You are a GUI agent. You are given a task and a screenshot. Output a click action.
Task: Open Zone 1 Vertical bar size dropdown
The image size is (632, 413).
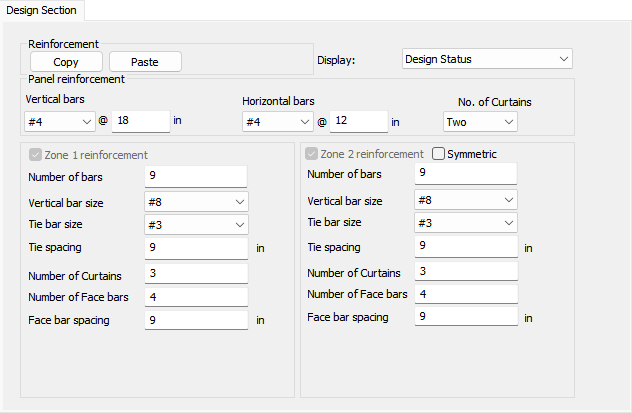tap(195, 201)
